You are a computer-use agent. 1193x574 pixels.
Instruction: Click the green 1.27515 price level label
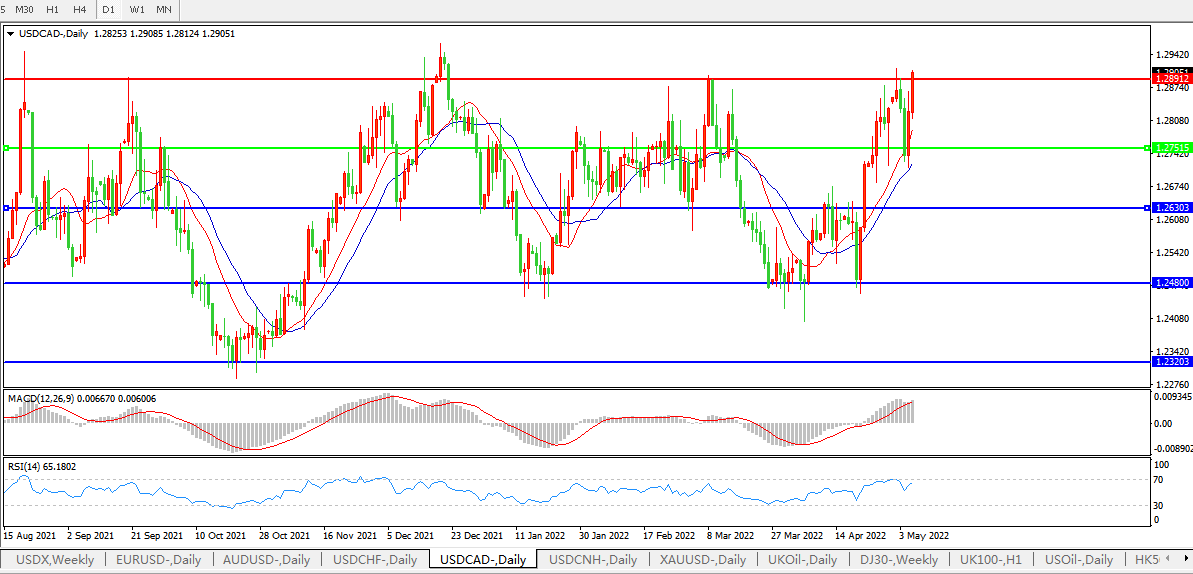[x=1170, y=148]
